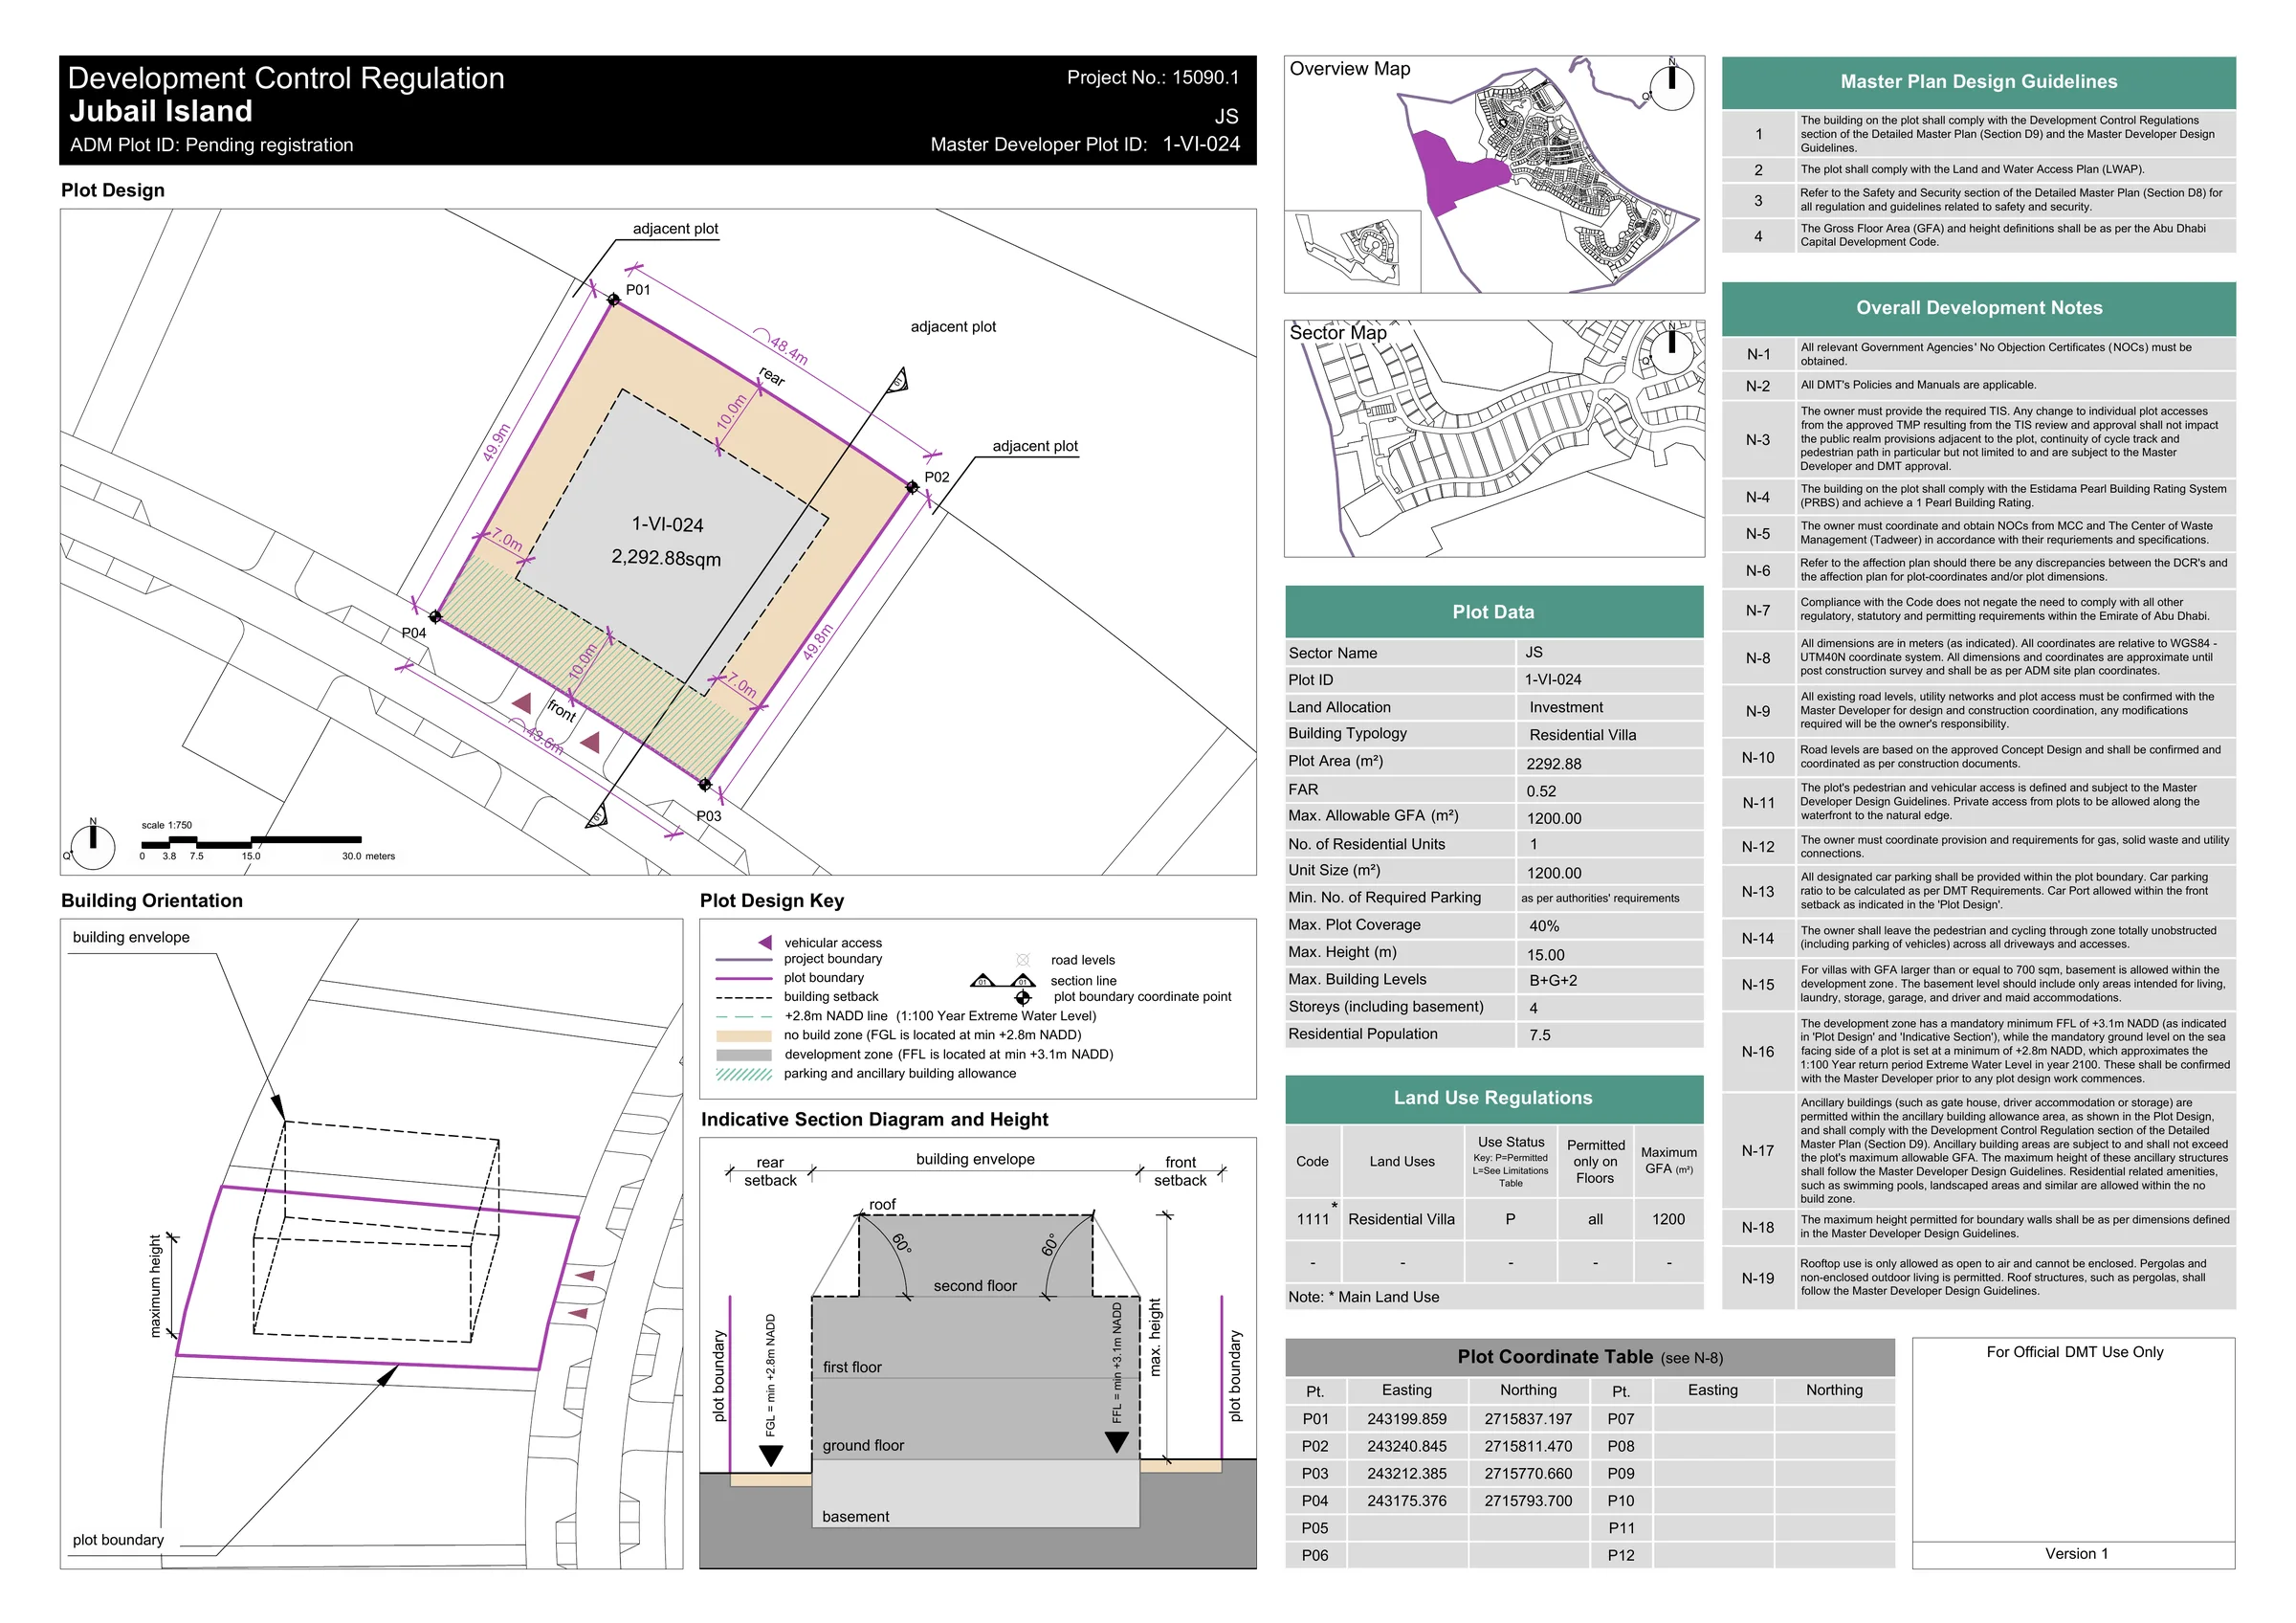Select coordinate point marker P04 on plot
The image size is (2296, 1623).
point(435,617)
